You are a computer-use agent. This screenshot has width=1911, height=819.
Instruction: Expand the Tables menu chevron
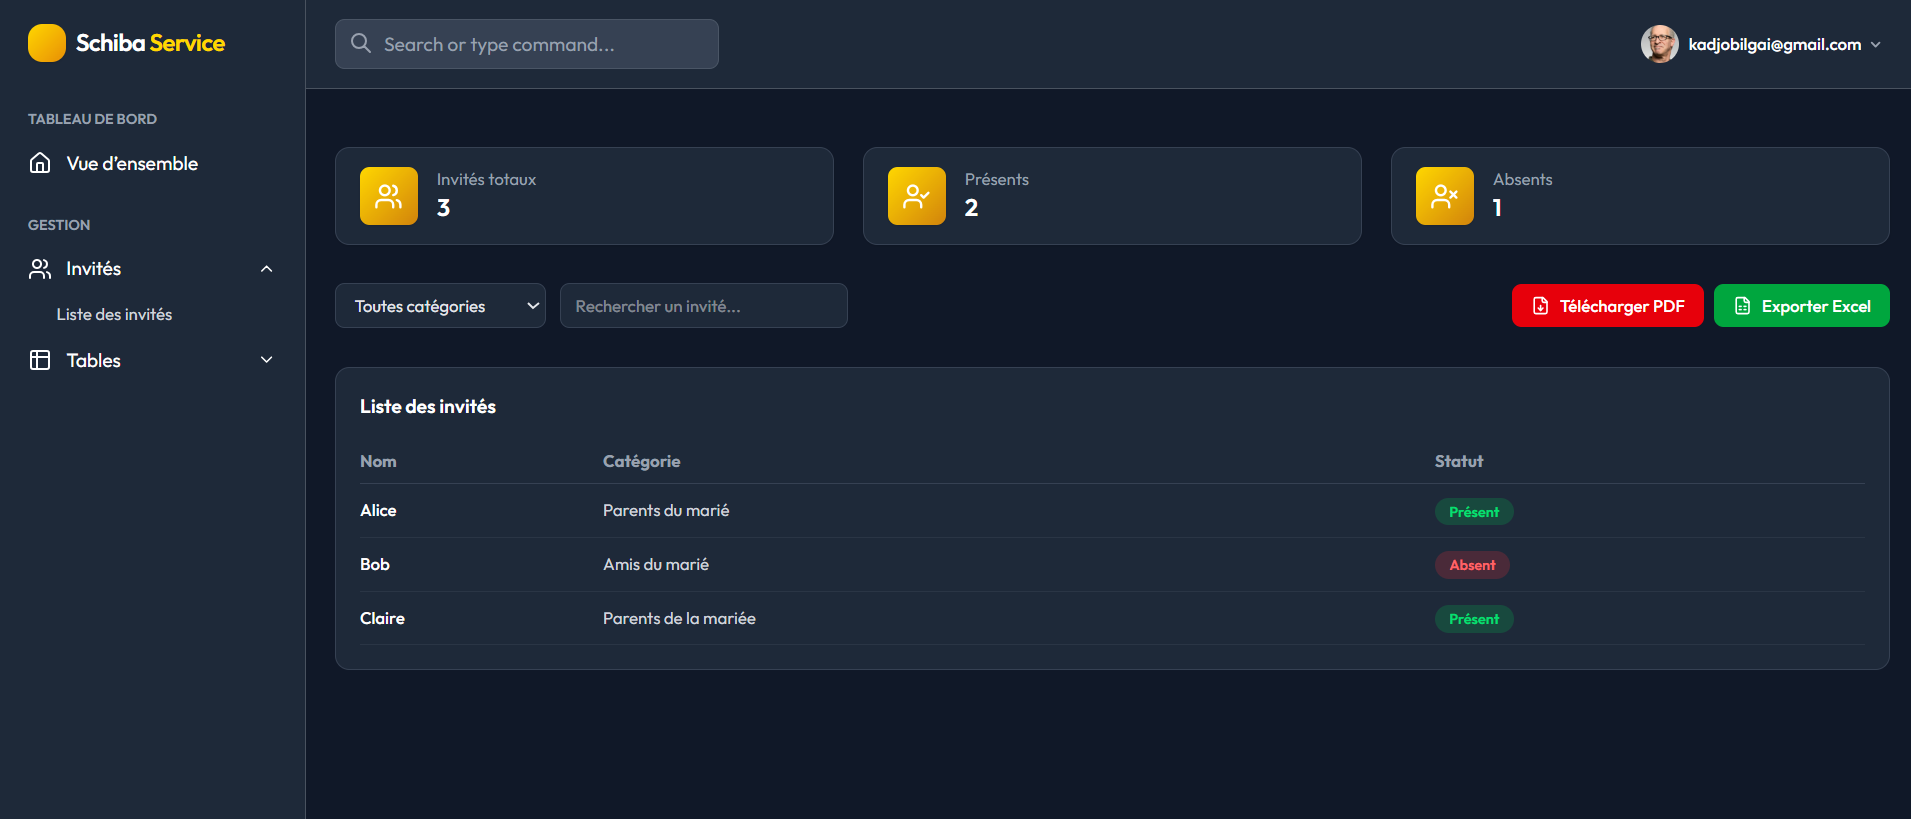[267, 360]
